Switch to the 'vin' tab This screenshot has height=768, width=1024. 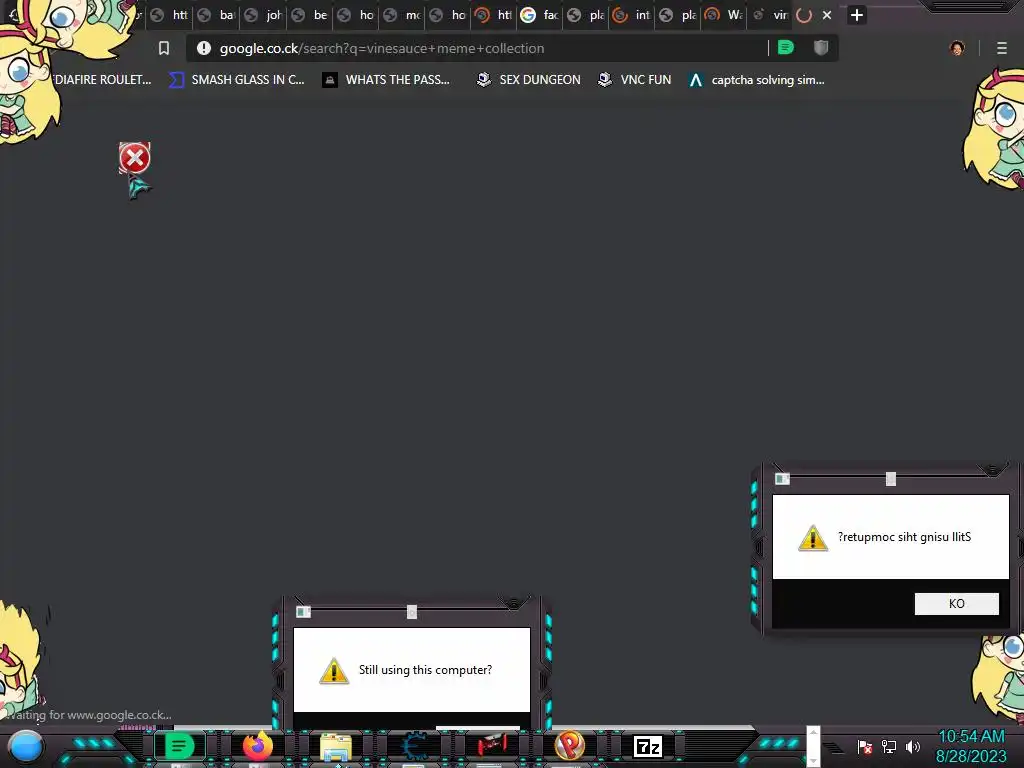tap(771, 15)
